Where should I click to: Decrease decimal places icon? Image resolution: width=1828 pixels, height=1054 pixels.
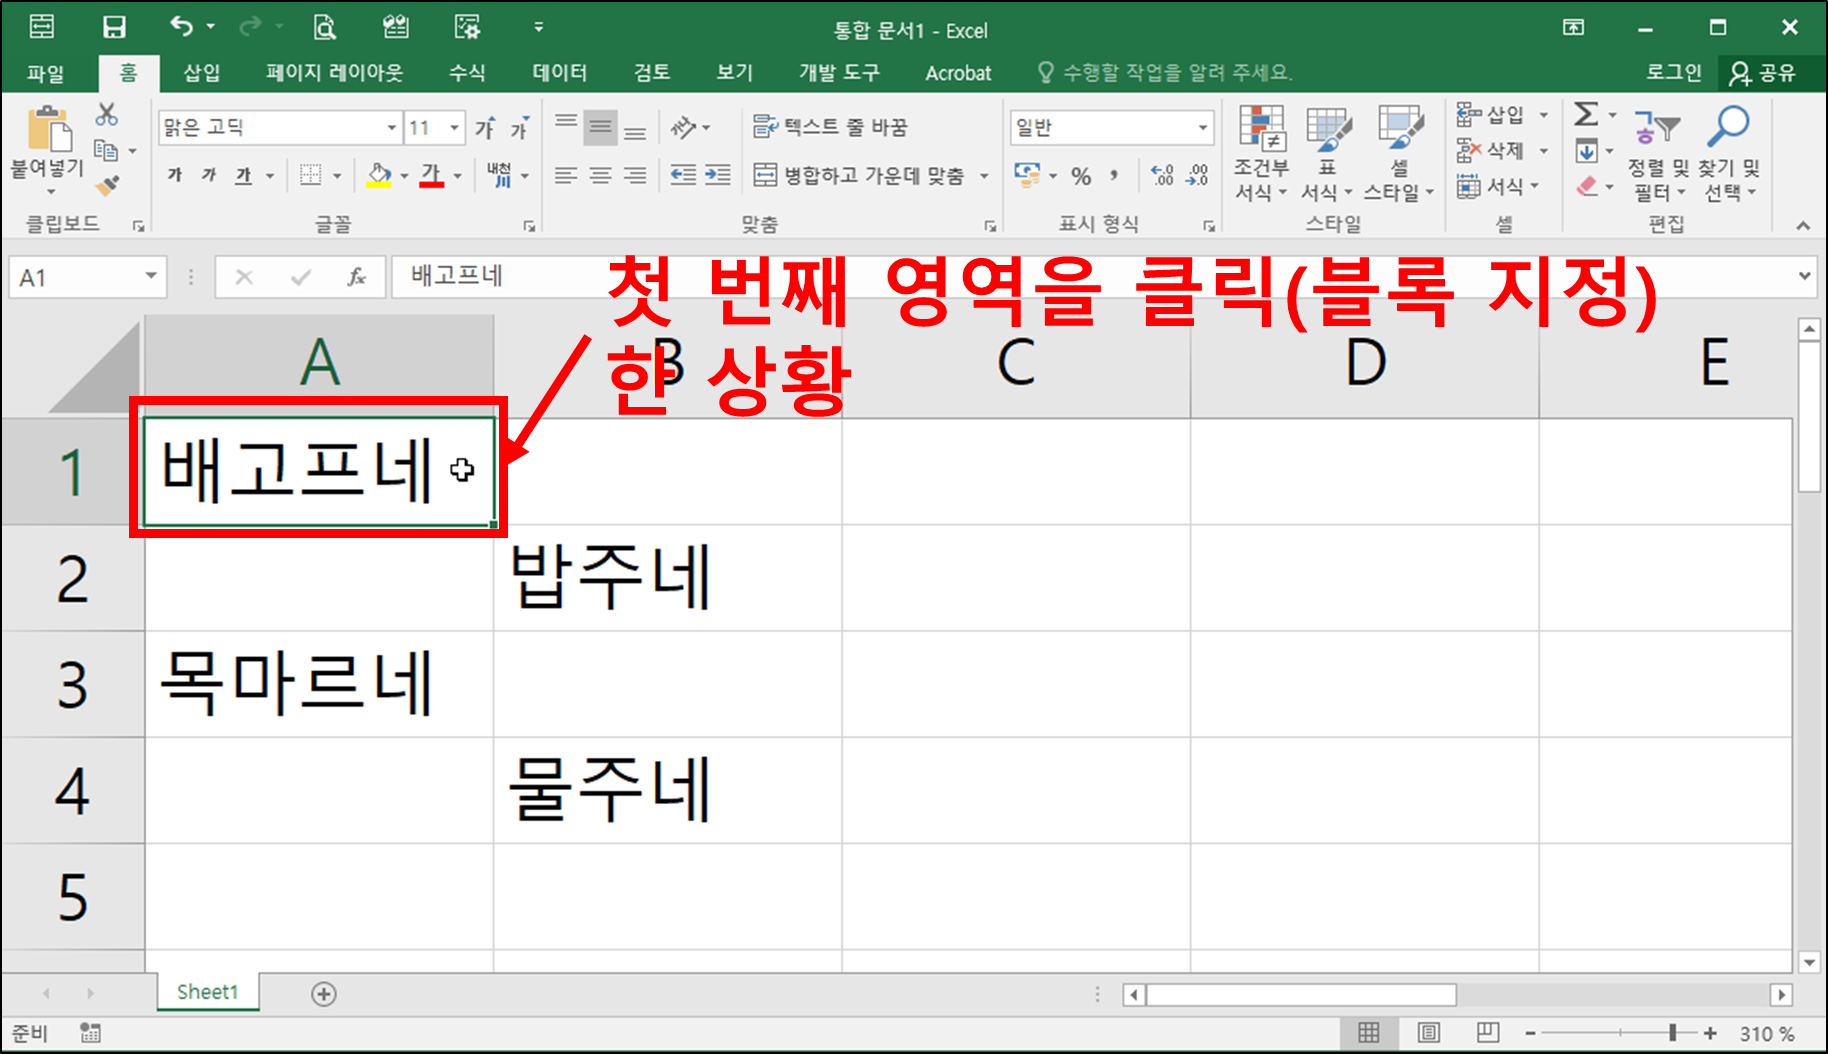1197,176
